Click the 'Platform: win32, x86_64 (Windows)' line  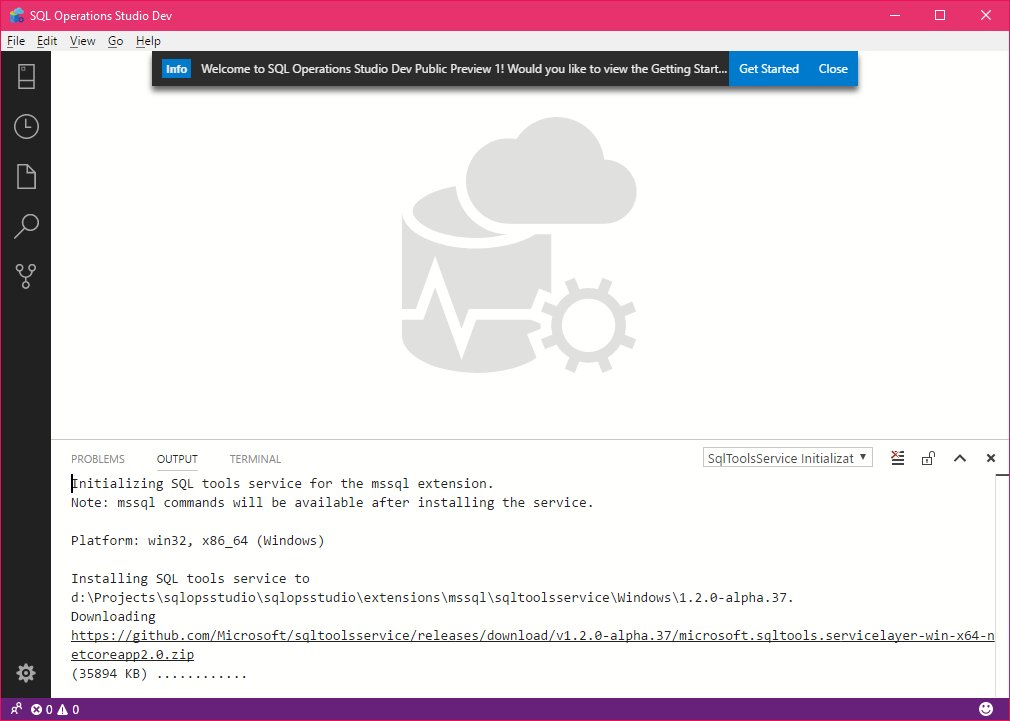(198, 541)
